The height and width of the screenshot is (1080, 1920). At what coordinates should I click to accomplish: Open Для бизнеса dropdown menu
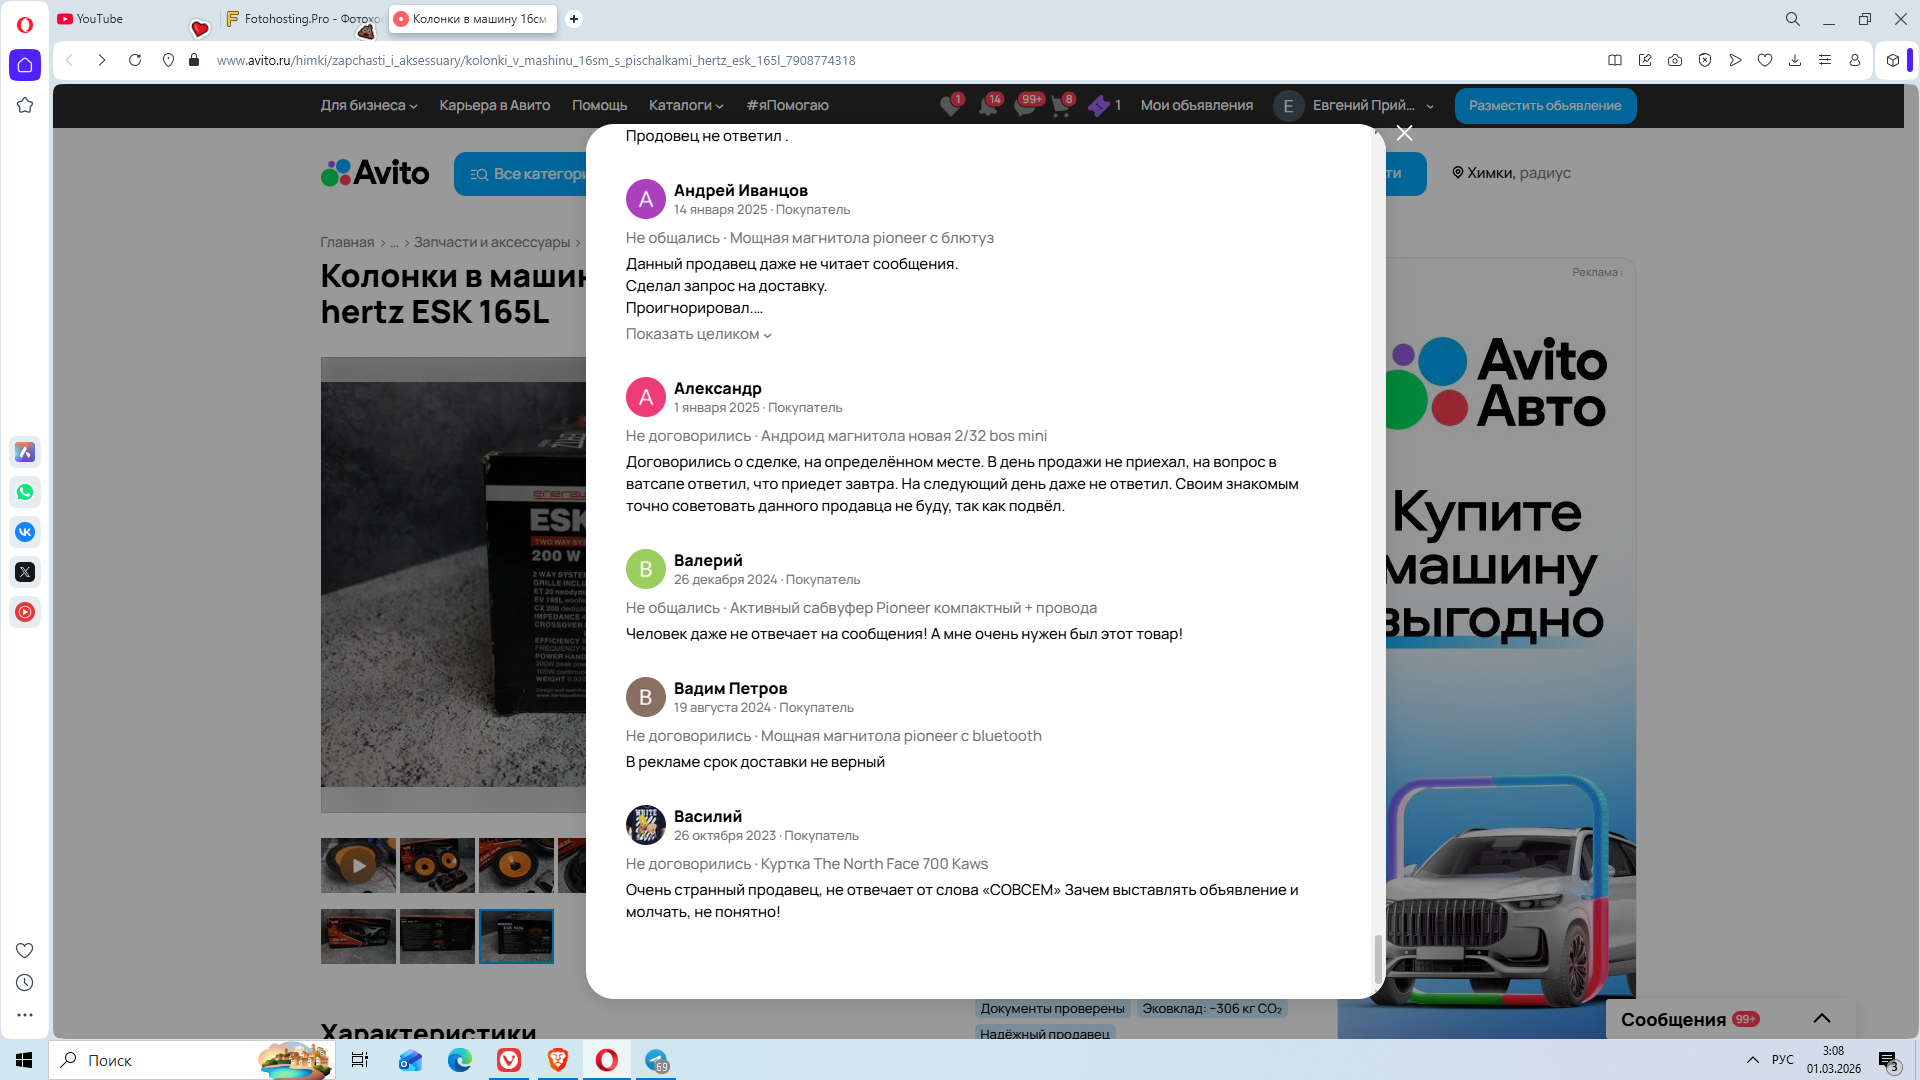[x=368, y=105]
